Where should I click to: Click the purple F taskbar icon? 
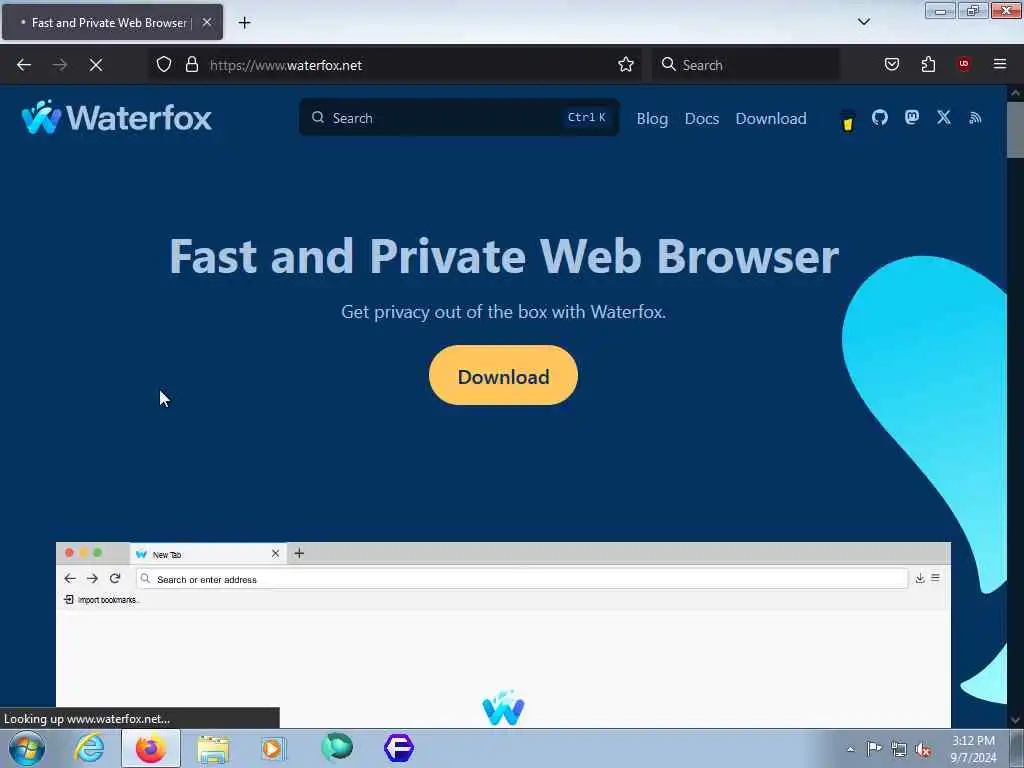point(399,748)
